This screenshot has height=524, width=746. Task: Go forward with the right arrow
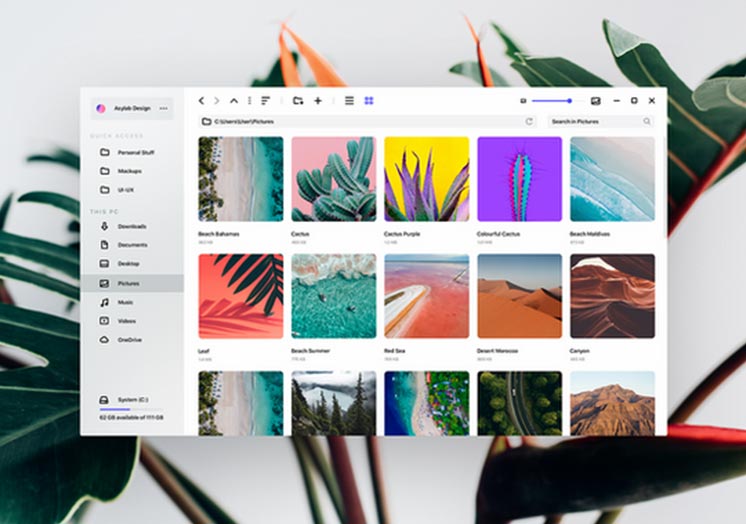click(217, 101)
